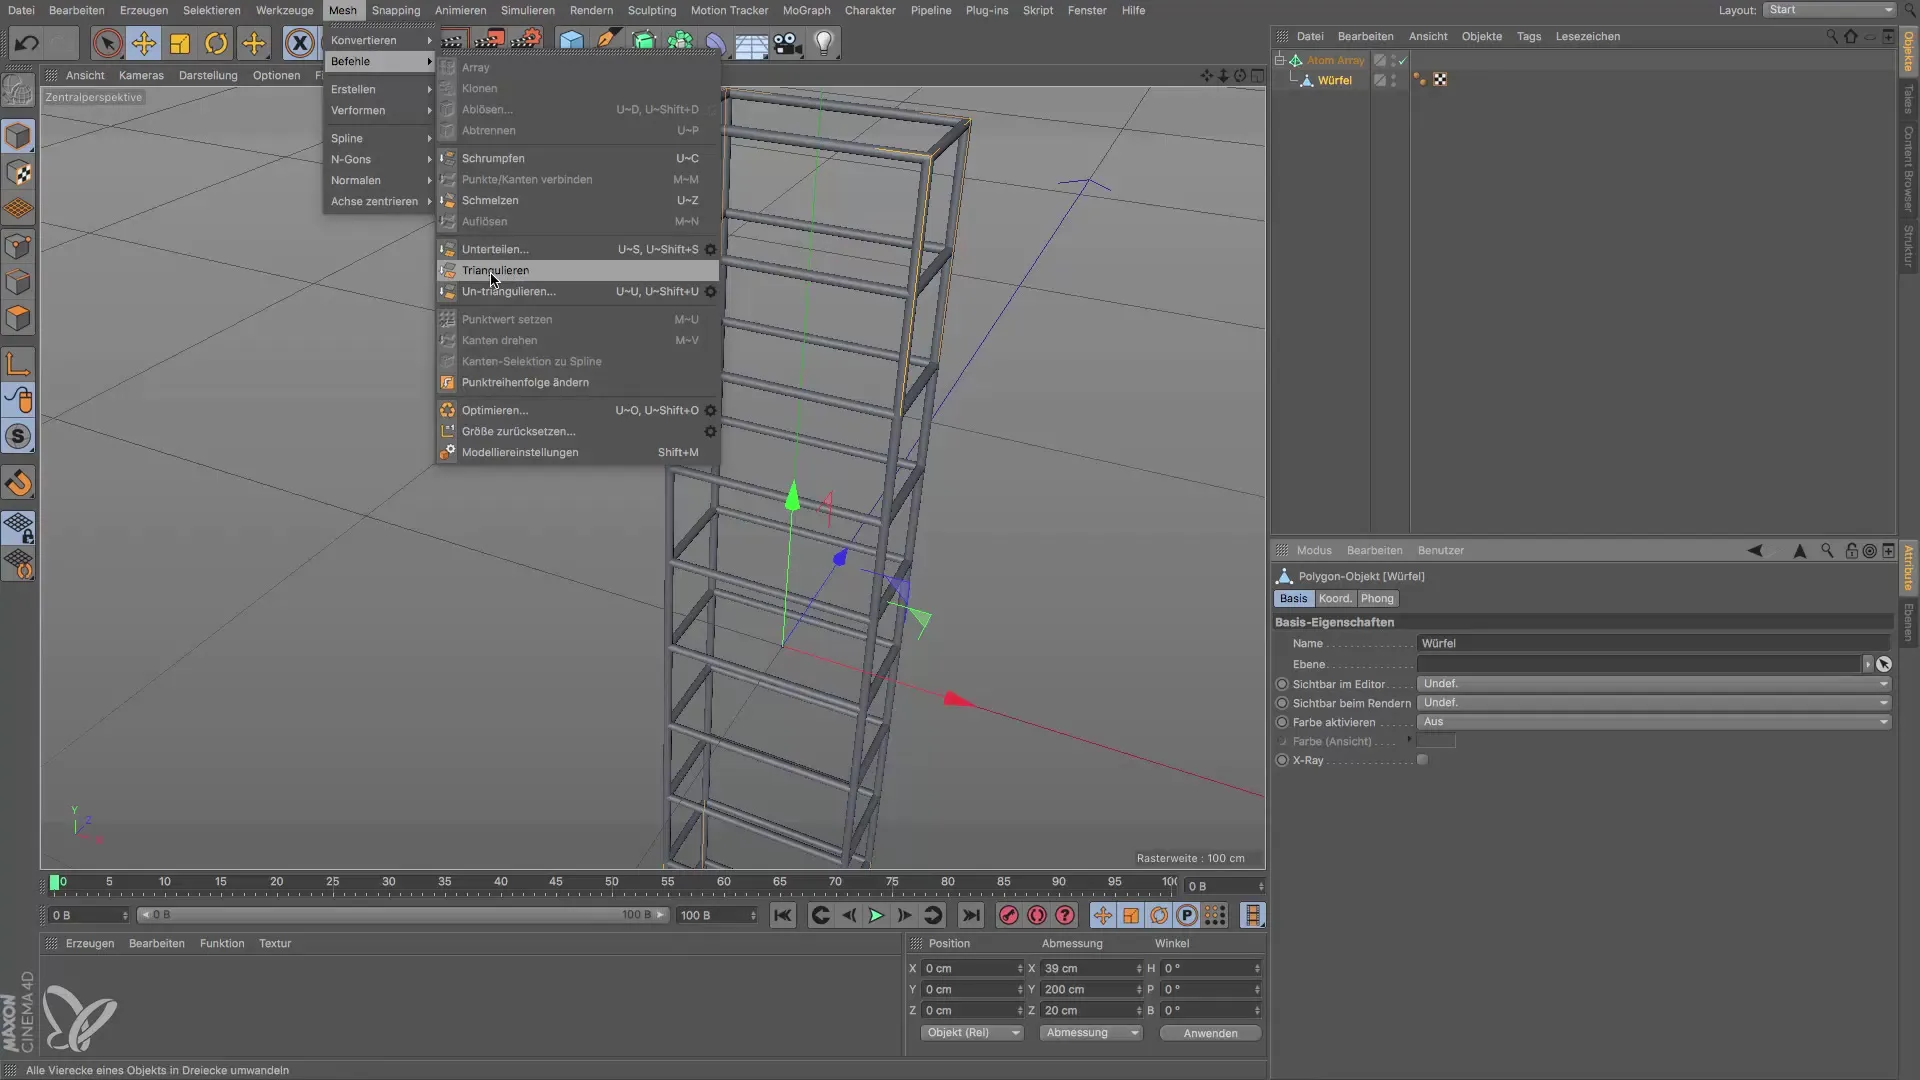Open the Optimieren... menu entry
The height and width of the screenshot is (1080, 1920).
(x=495, y=410)
